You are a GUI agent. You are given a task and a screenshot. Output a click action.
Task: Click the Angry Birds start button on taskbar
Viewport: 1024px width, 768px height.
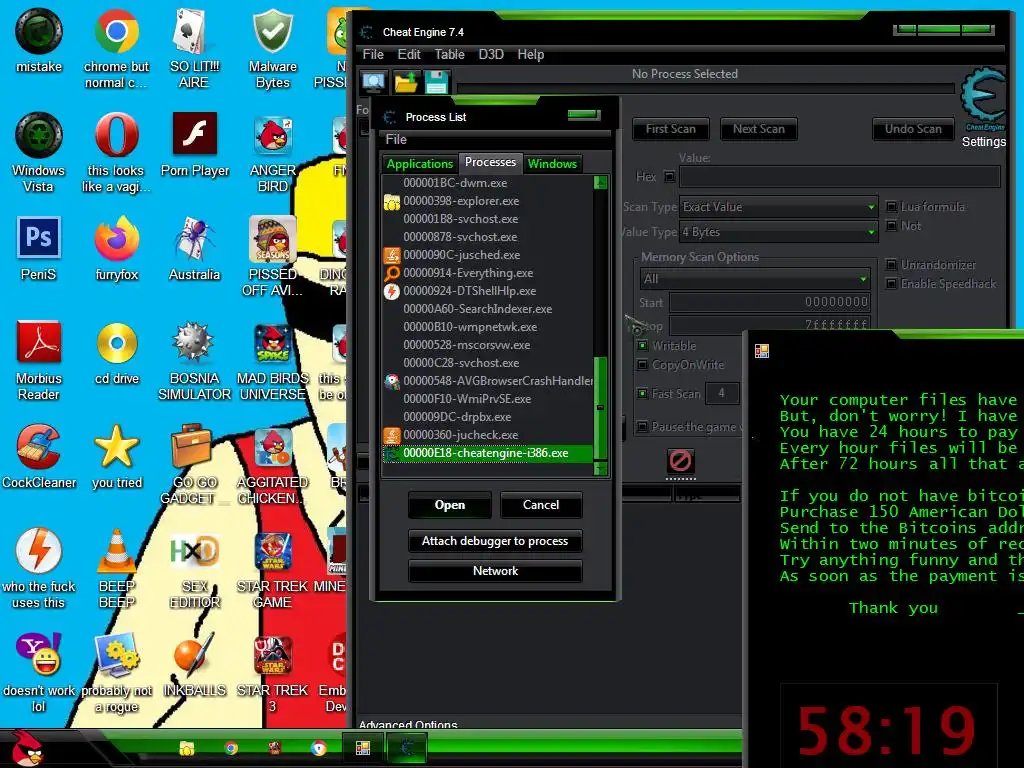(27, 748)
